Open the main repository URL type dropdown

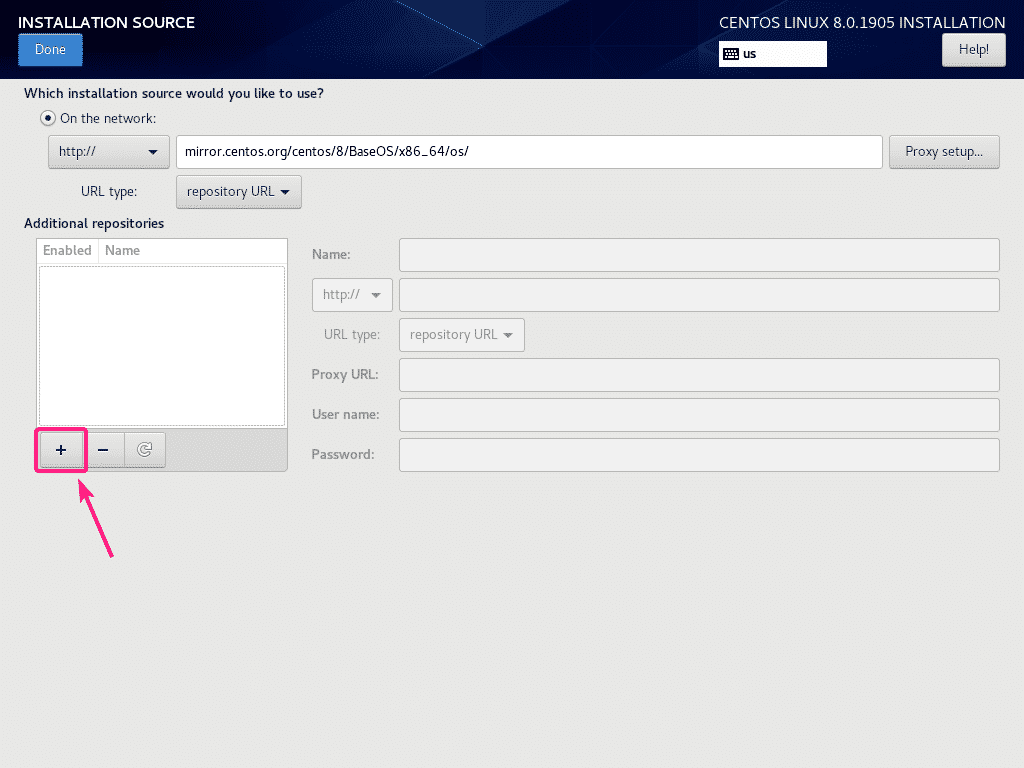[x=238, y=191]
